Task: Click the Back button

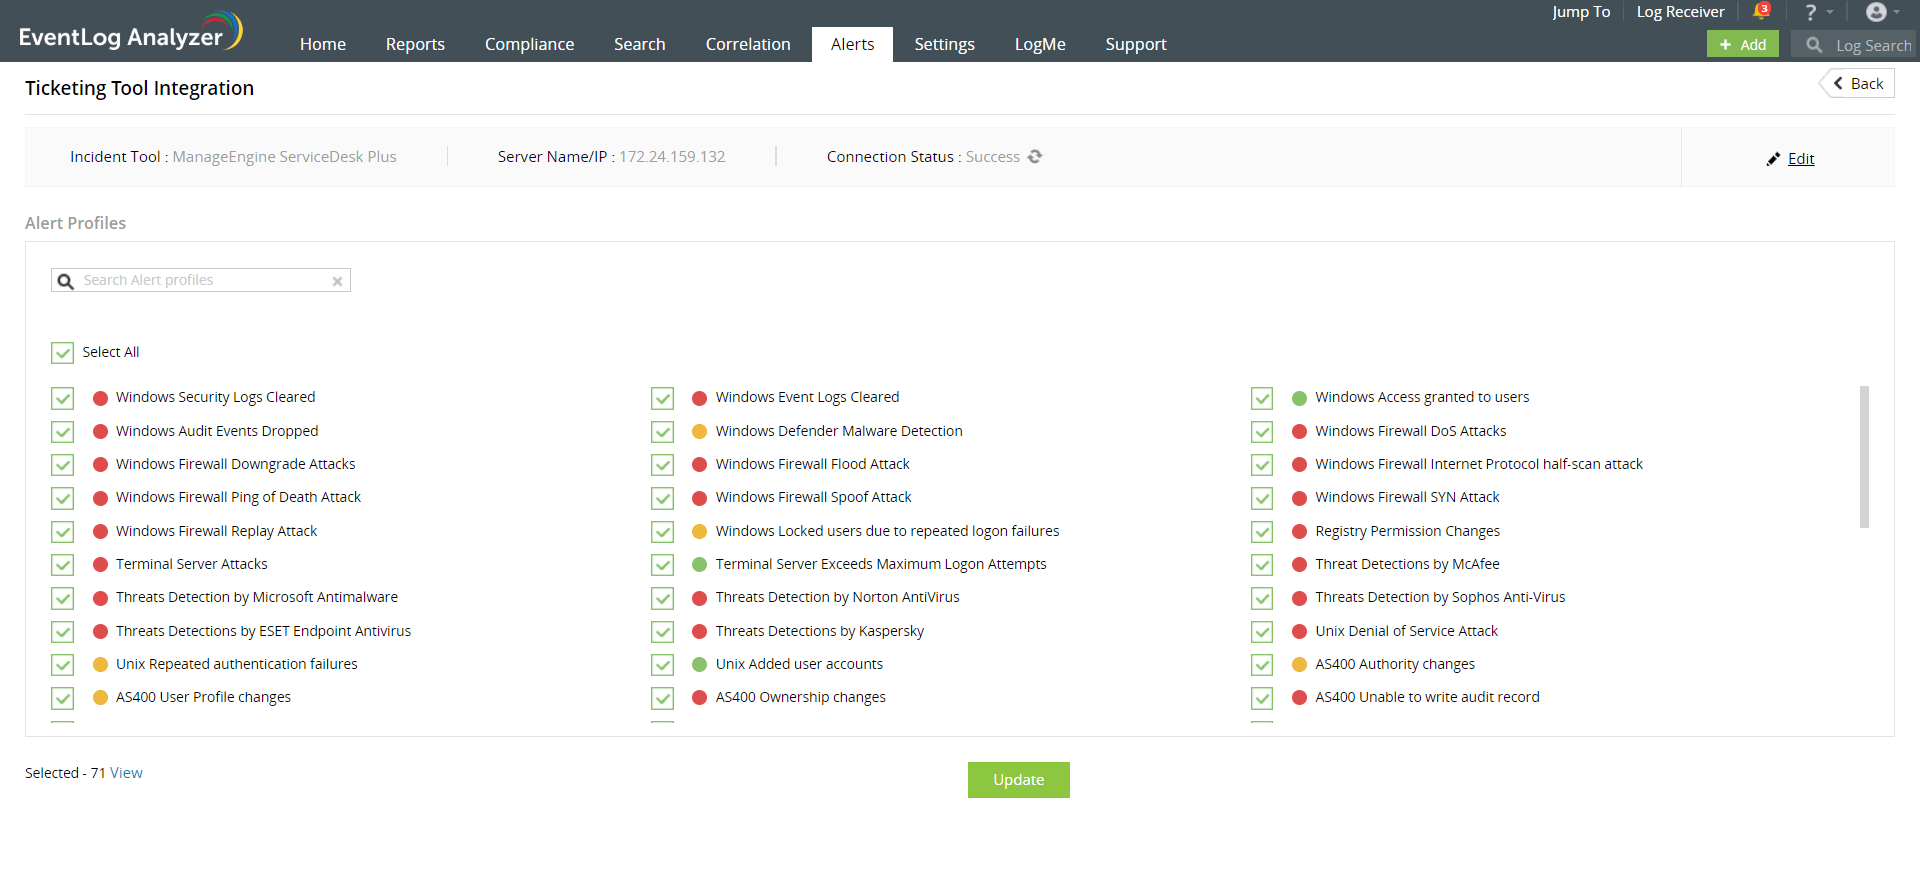Action: 1857,84
